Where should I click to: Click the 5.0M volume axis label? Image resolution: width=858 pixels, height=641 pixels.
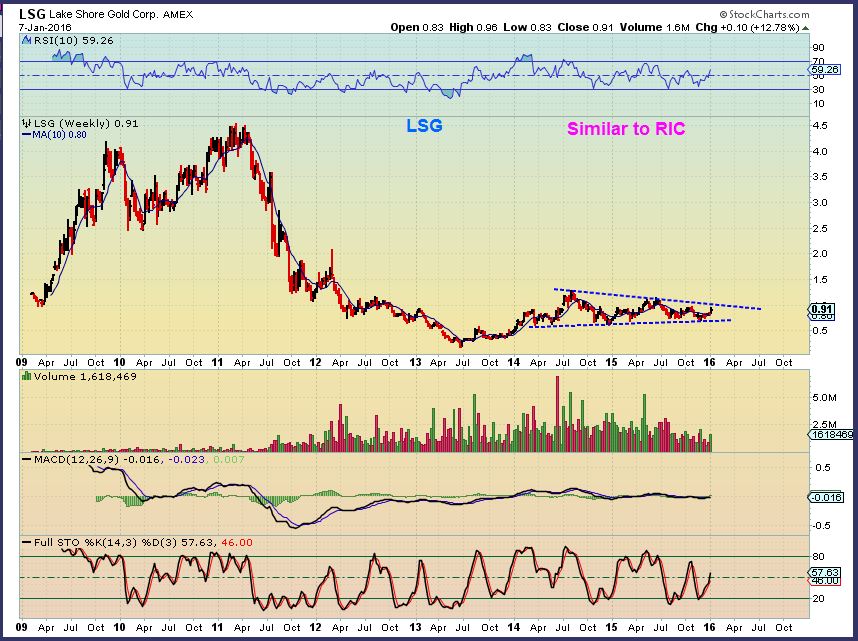pos(824,398)
